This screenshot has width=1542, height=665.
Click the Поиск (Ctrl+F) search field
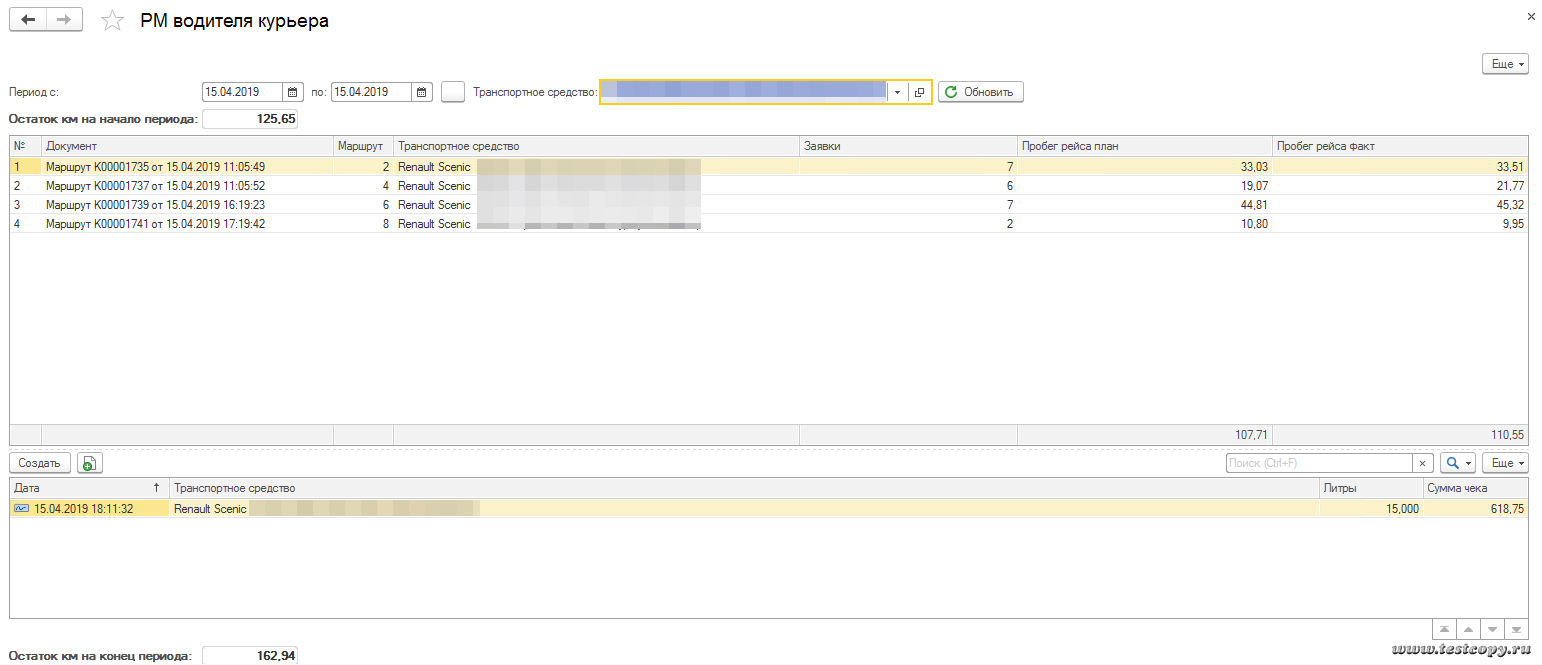tap(1319, 463)
